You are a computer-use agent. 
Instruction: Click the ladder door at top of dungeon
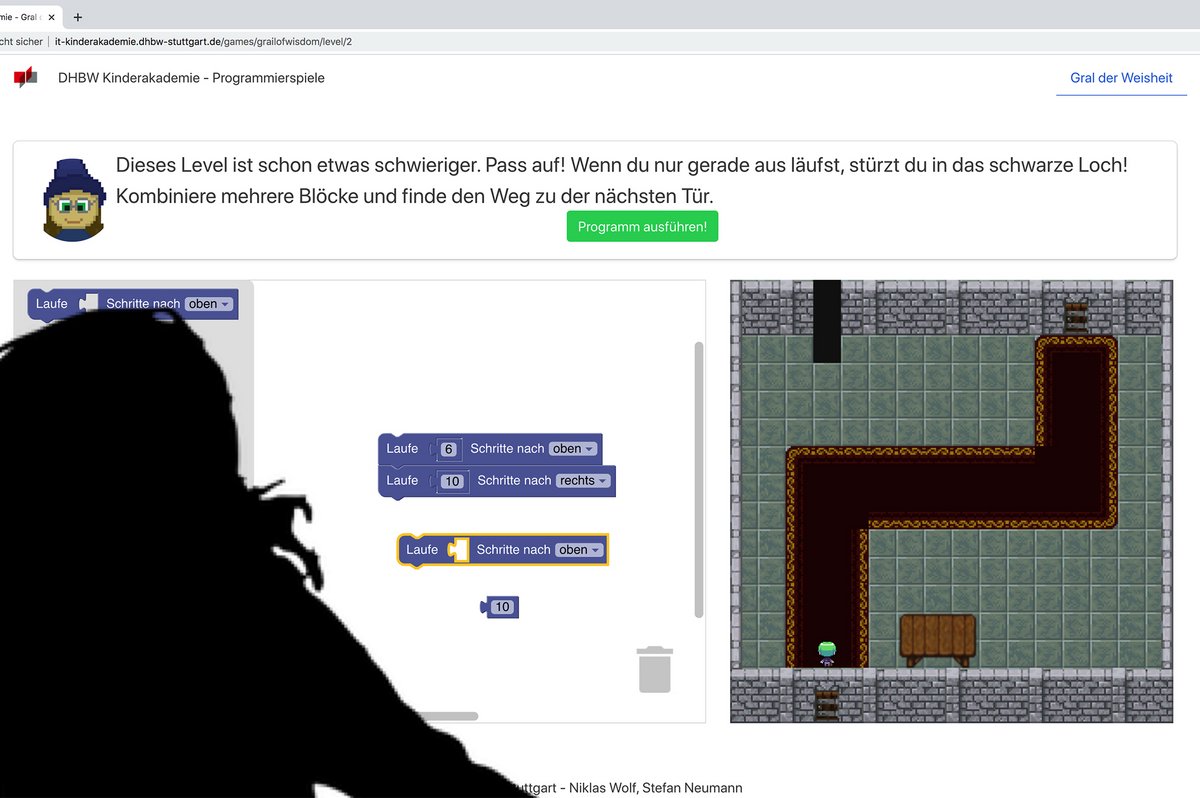pyautogui.click(x=1076, y=316)
